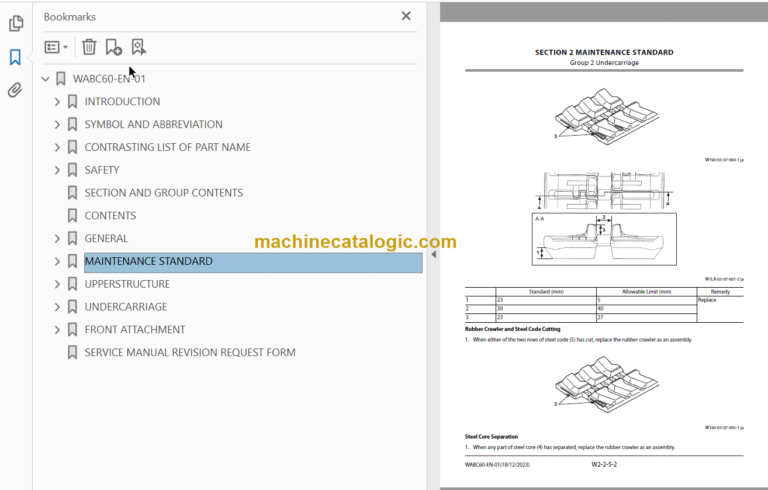Click the A-A cross-section diagram
This screenshot has width=768, height=490.
click(x=604, y=239)
